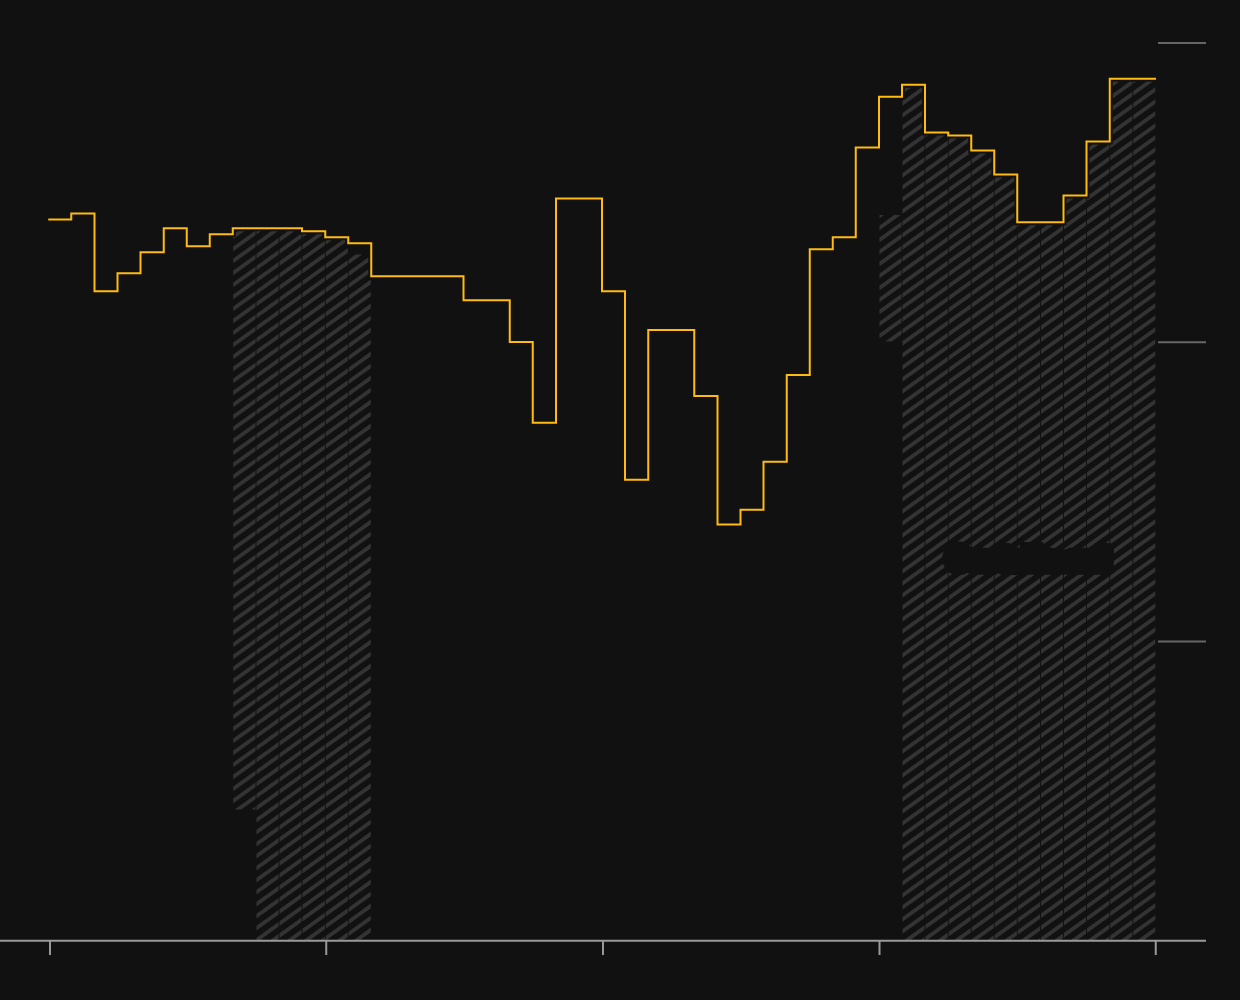Click the long flat yellow segment after left hatched region
This screenshot has width=1240, height=1000.
(417, 276)
